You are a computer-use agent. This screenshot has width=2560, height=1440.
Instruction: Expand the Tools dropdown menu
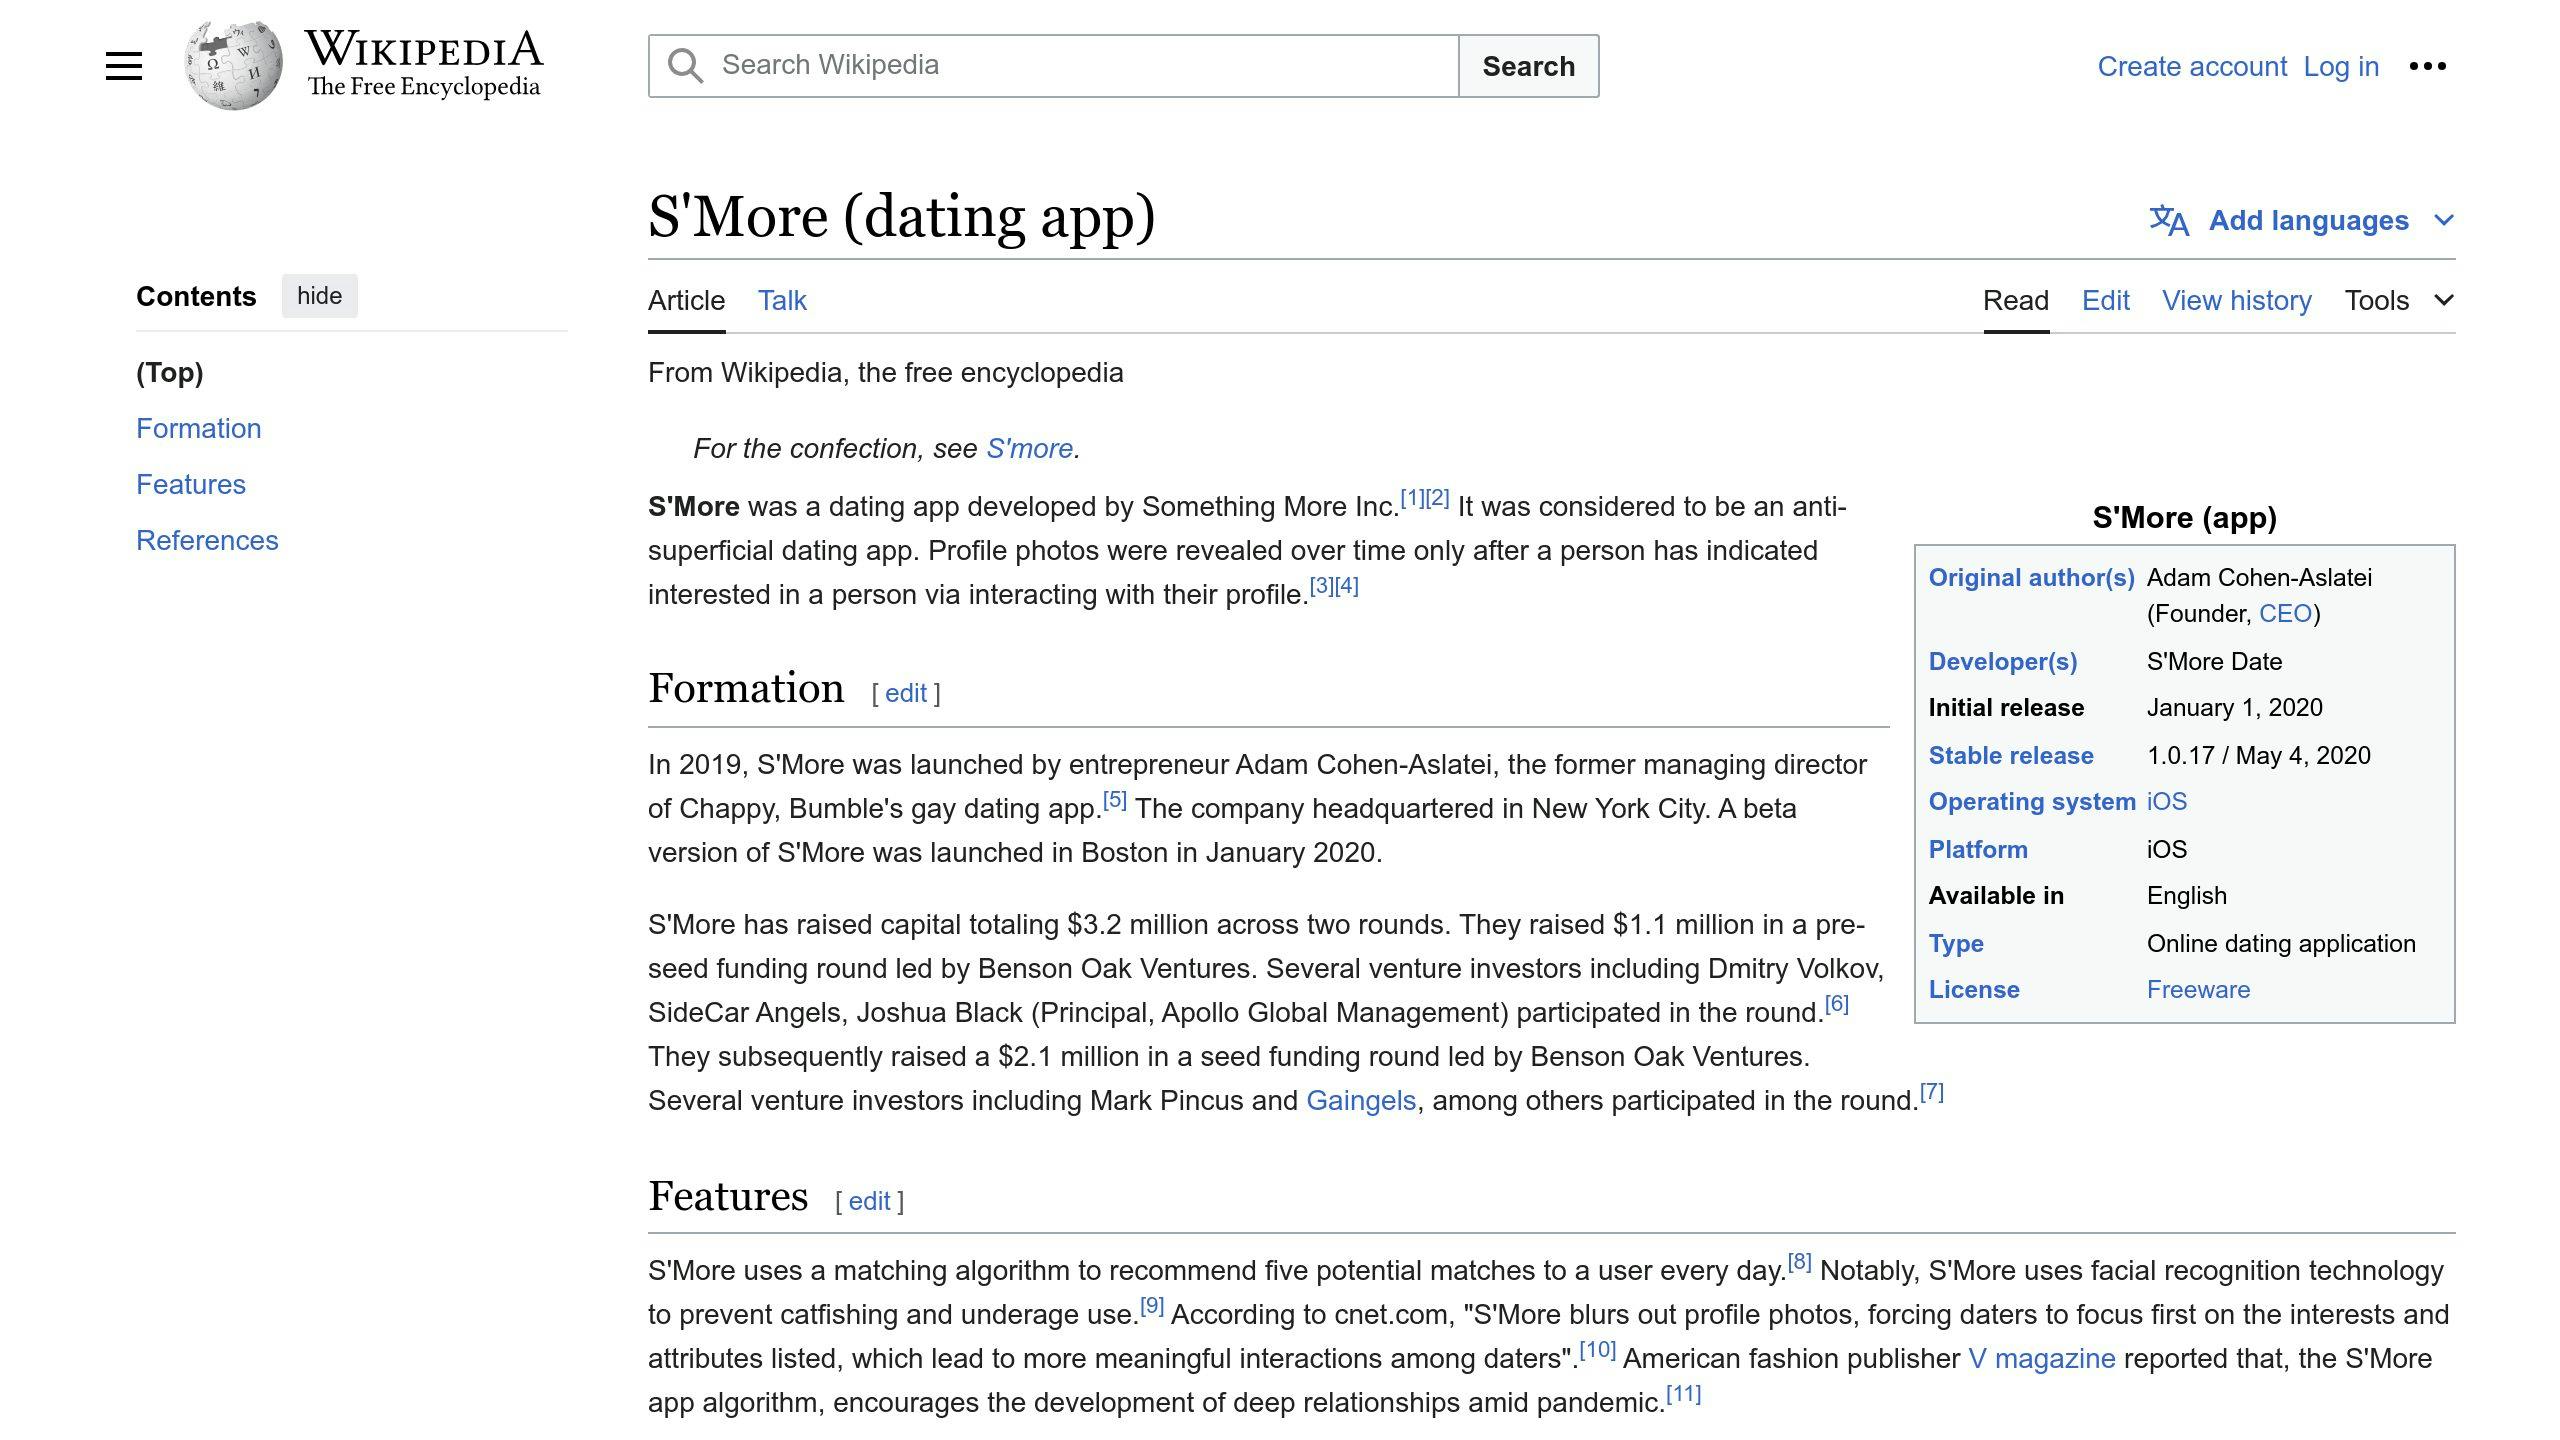2399,300
